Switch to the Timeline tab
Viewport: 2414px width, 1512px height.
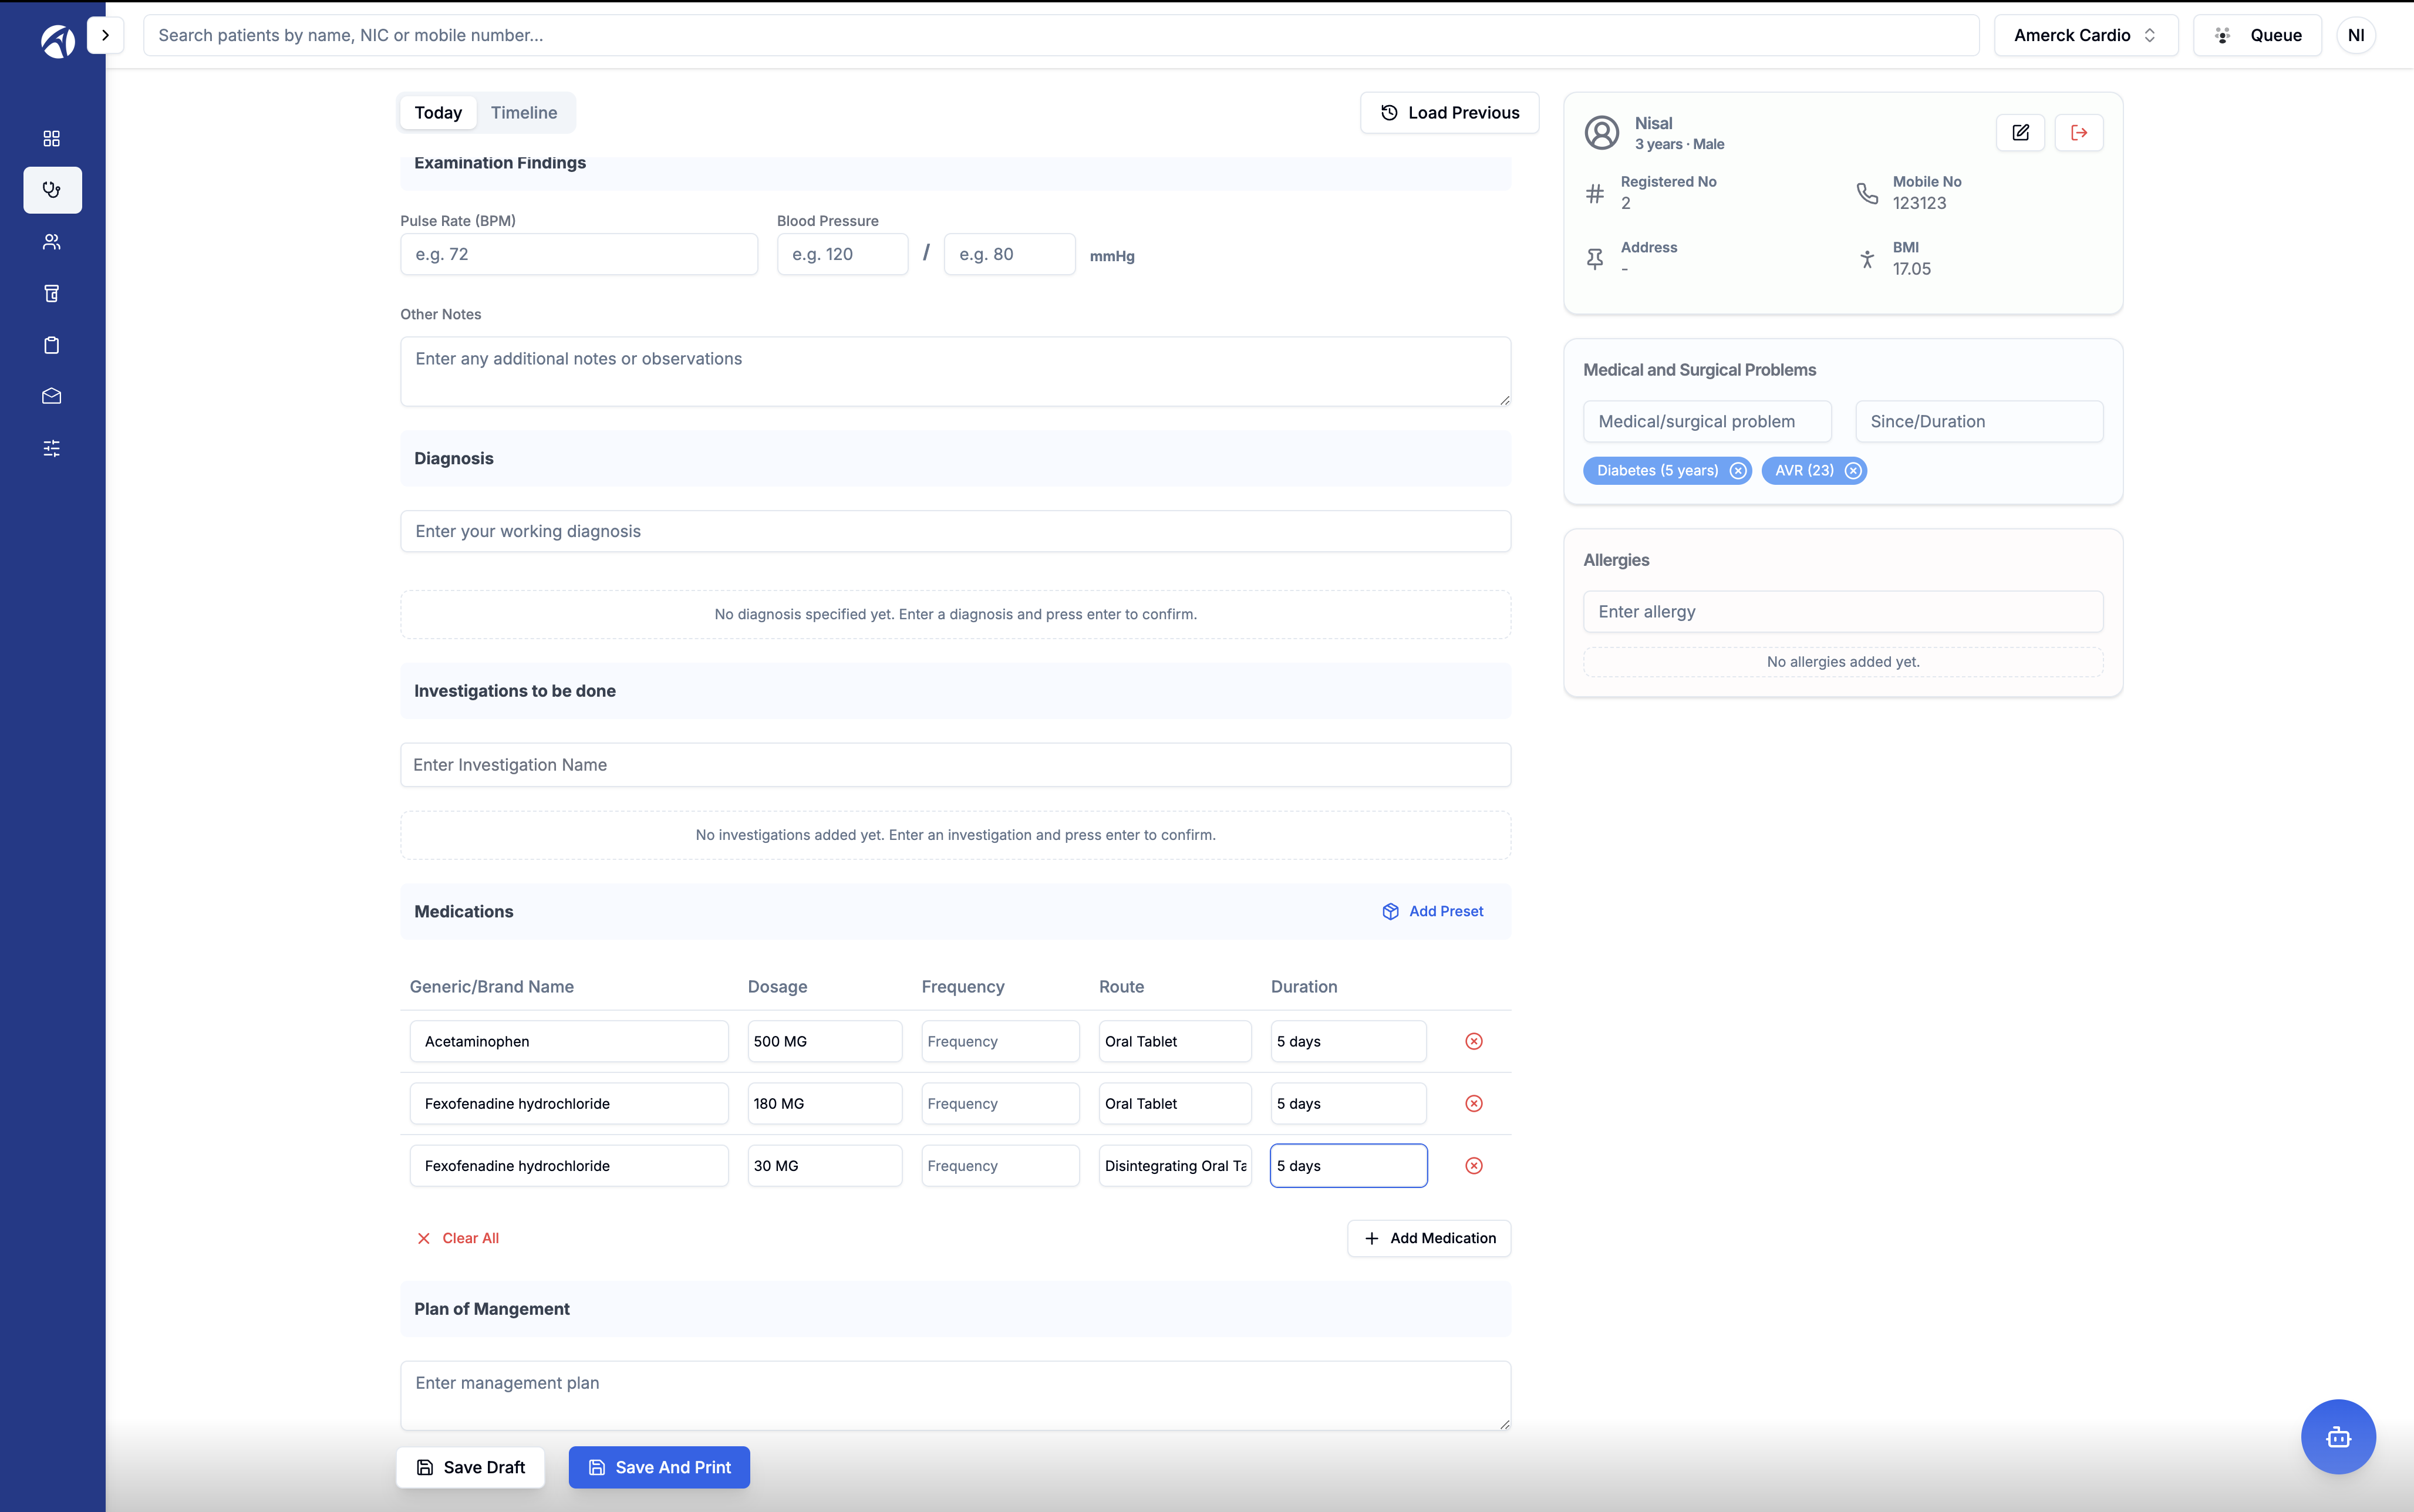(x=524, y=112)
